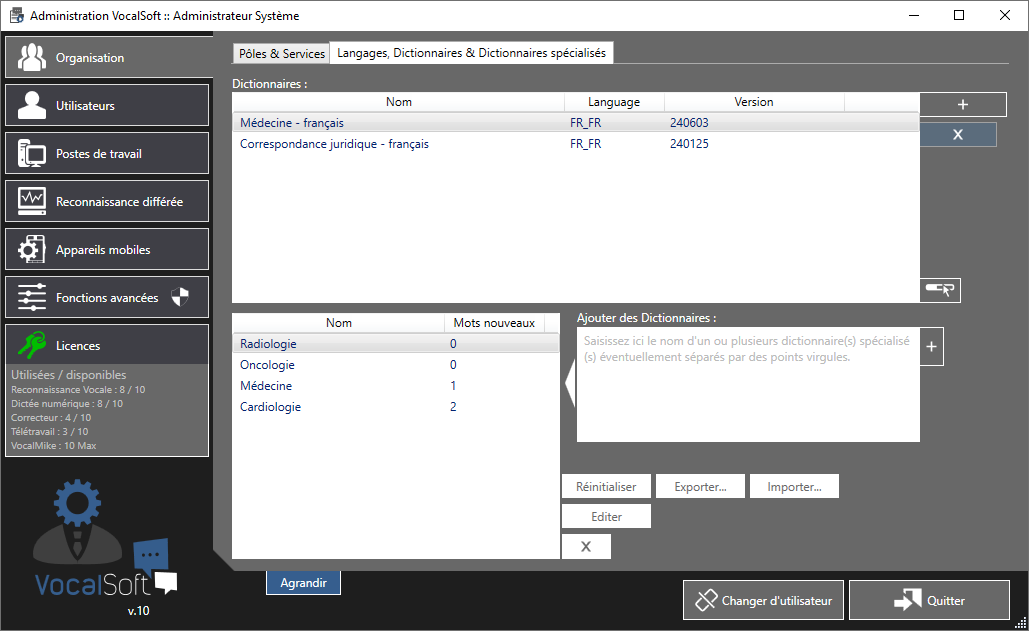Select the Langages, Dictionnaires & Dictionnaires spécialisés tab
1029x631 pixels.
click(x=471, y=52)
